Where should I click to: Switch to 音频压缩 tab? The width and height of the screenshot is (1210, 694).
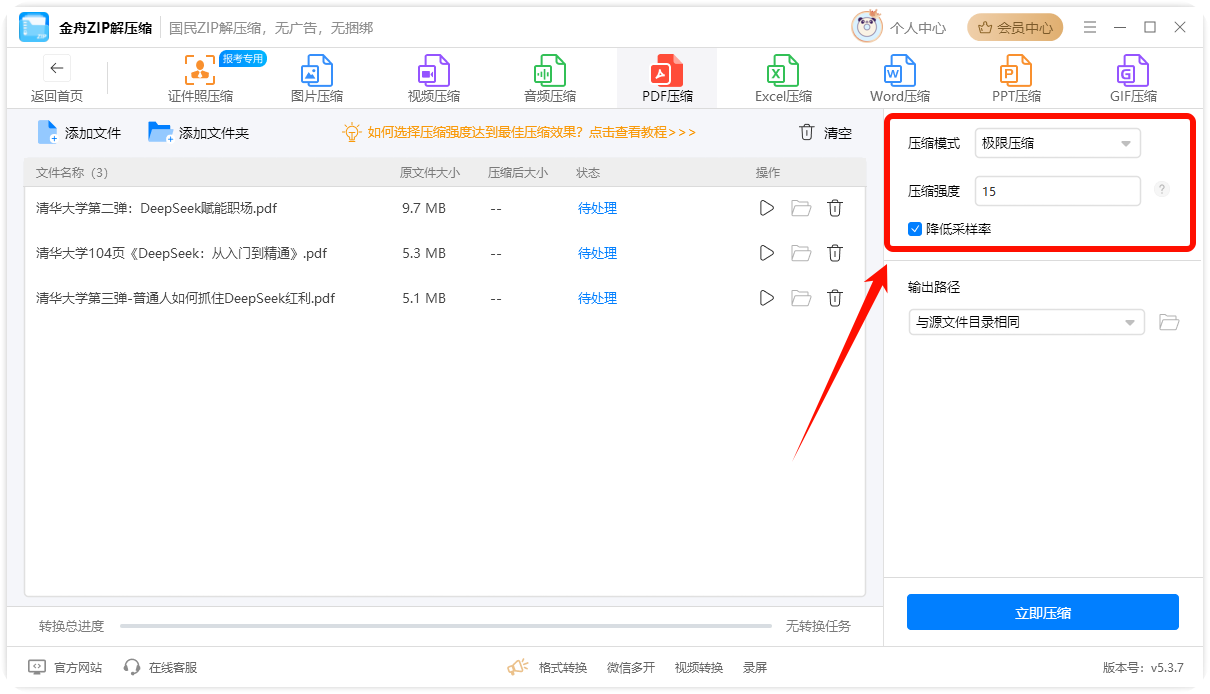pyautogui.click(x=550, y=79)
